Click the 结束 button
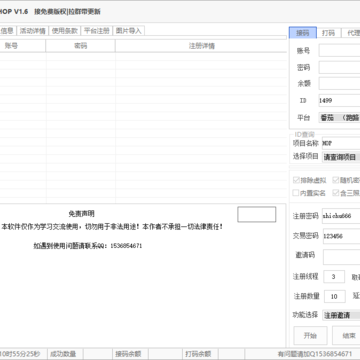 pos(347,336)
